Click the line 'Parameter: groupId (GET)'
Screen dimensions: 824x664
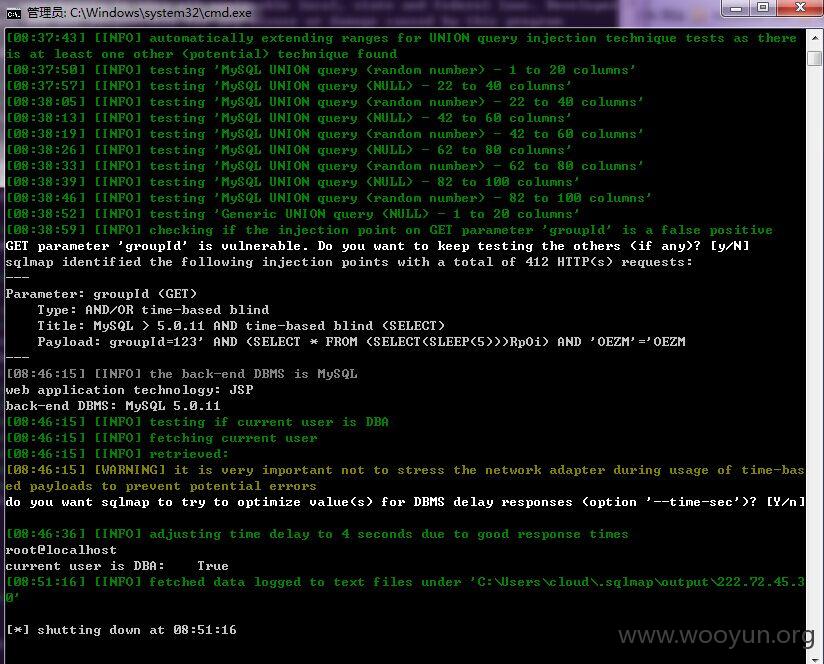point(101,294)
